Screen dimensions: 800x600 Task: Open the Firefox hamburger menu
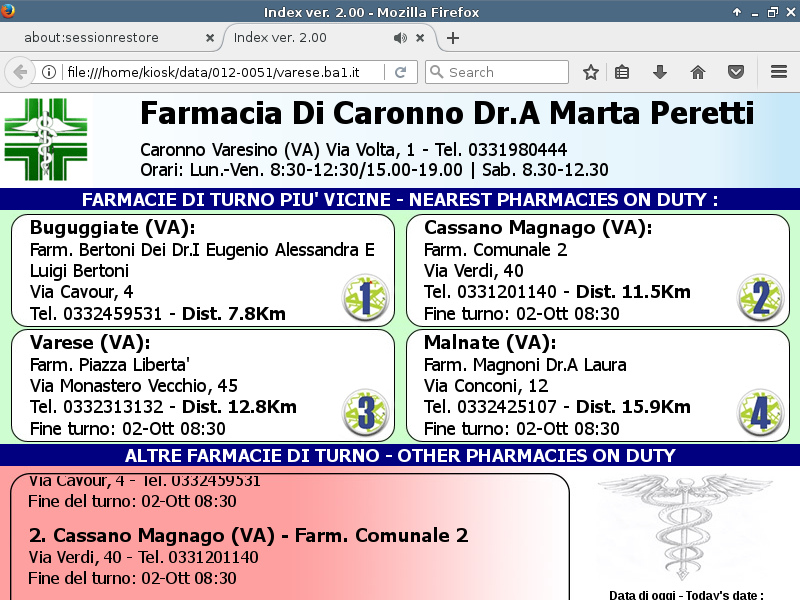pyautogui.click(x=779, y=72)
